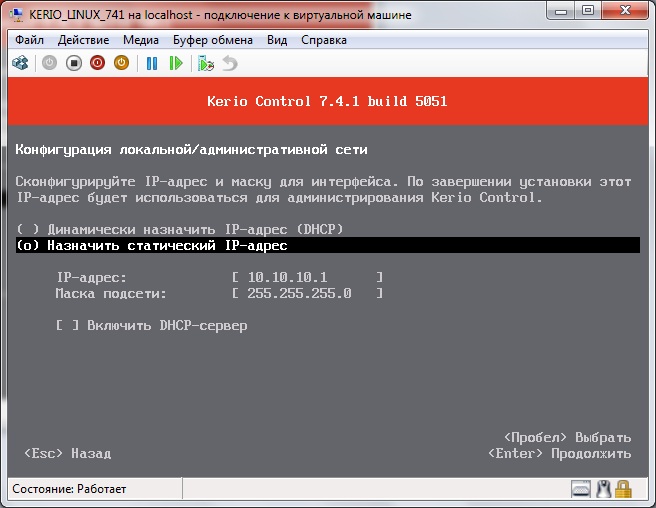
Task: Click the gold lock status icon
Action: 624,489
